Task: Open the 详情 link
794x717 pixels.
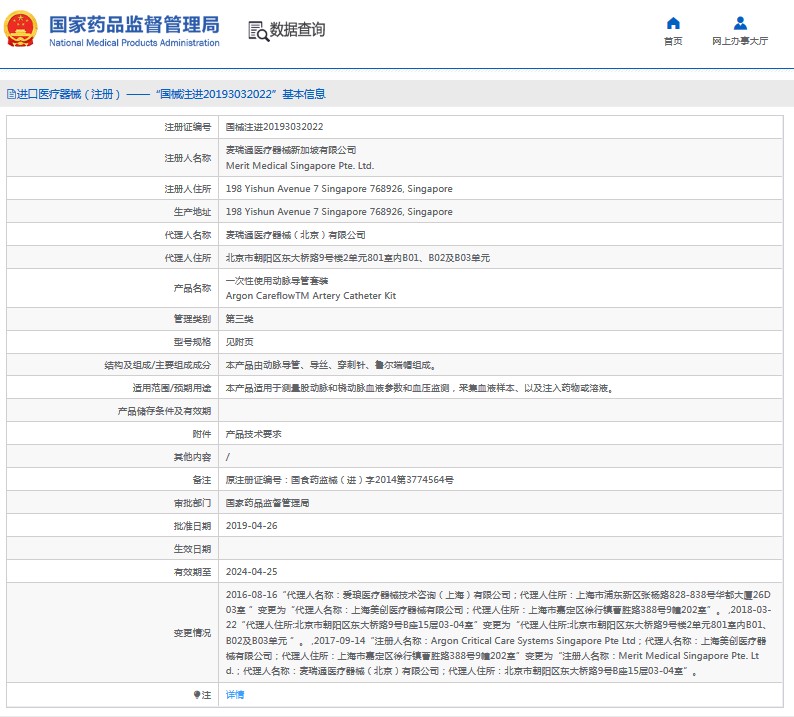Action: pyautogui.click(x=235, y=695)
